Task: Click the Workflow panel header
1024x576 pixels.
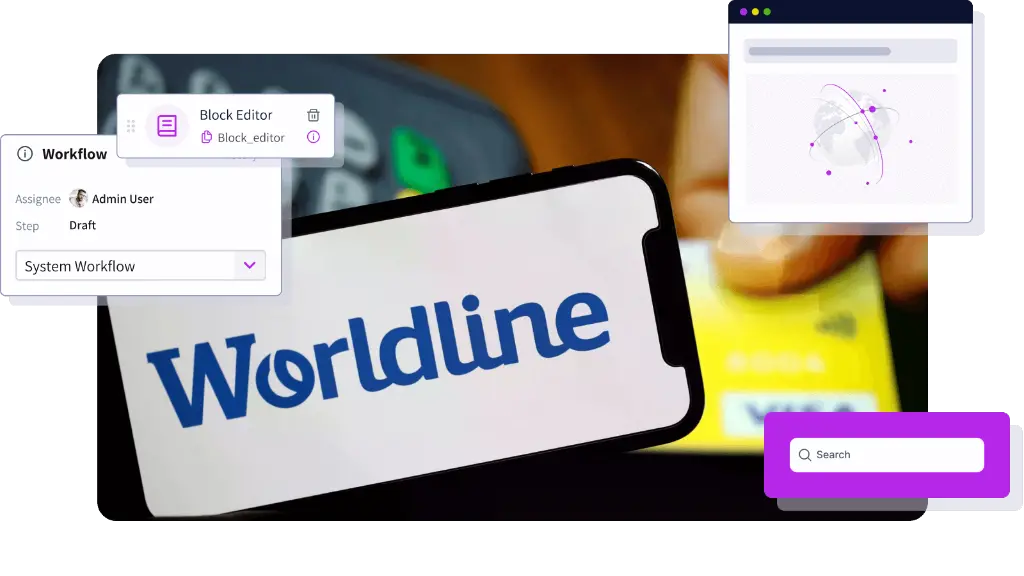Action: pos(75,154)
